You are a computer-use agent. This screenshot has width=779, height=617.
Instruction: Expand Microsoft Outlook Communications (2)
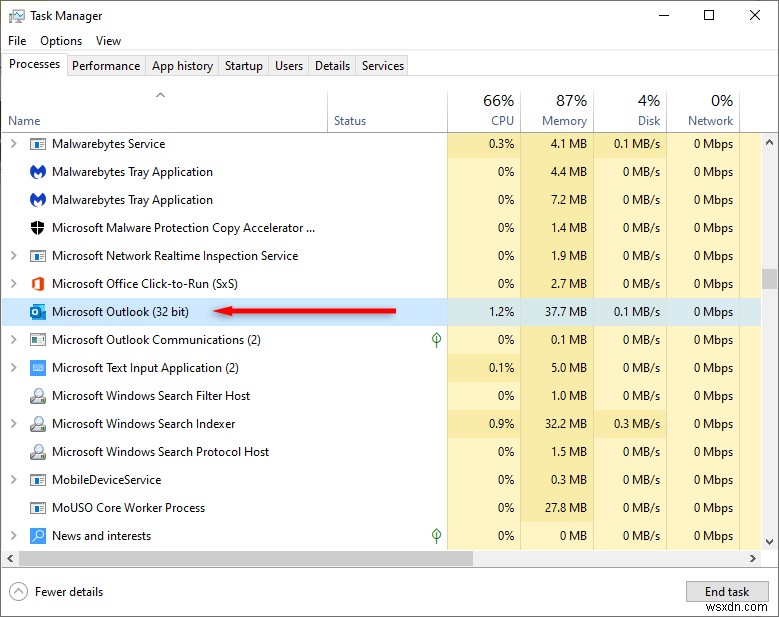pos(14,340)
